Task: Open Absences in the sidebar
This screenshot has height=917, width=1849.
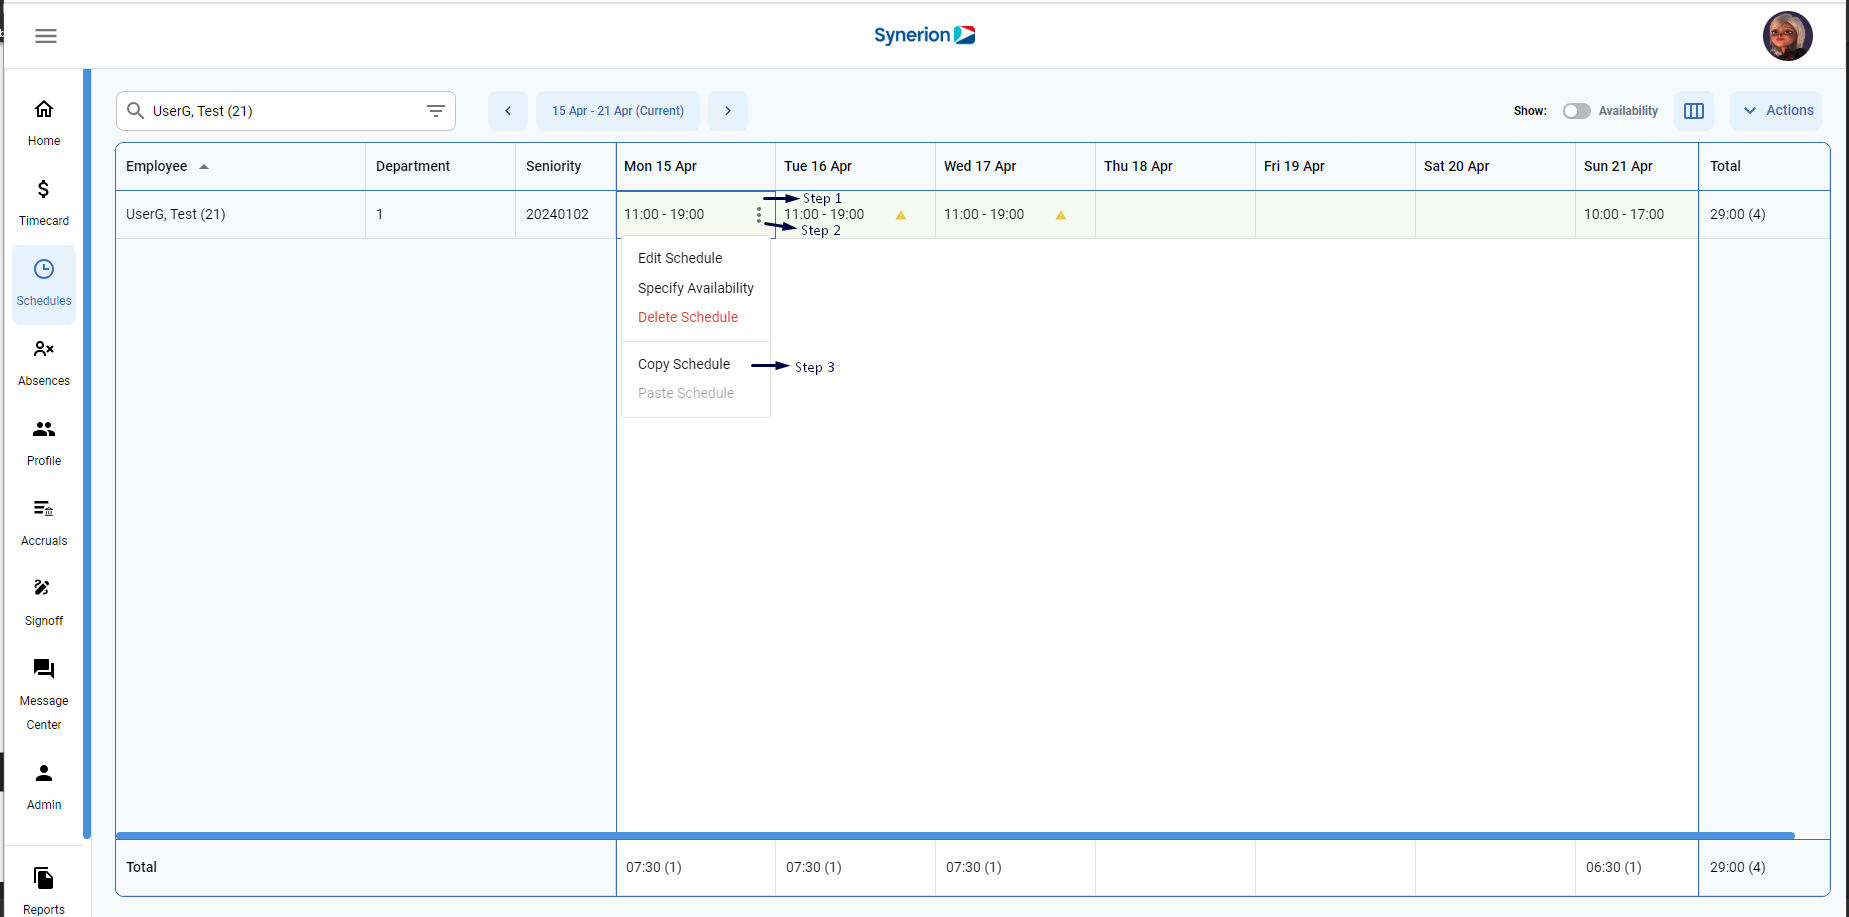Action: pos(44,363)
